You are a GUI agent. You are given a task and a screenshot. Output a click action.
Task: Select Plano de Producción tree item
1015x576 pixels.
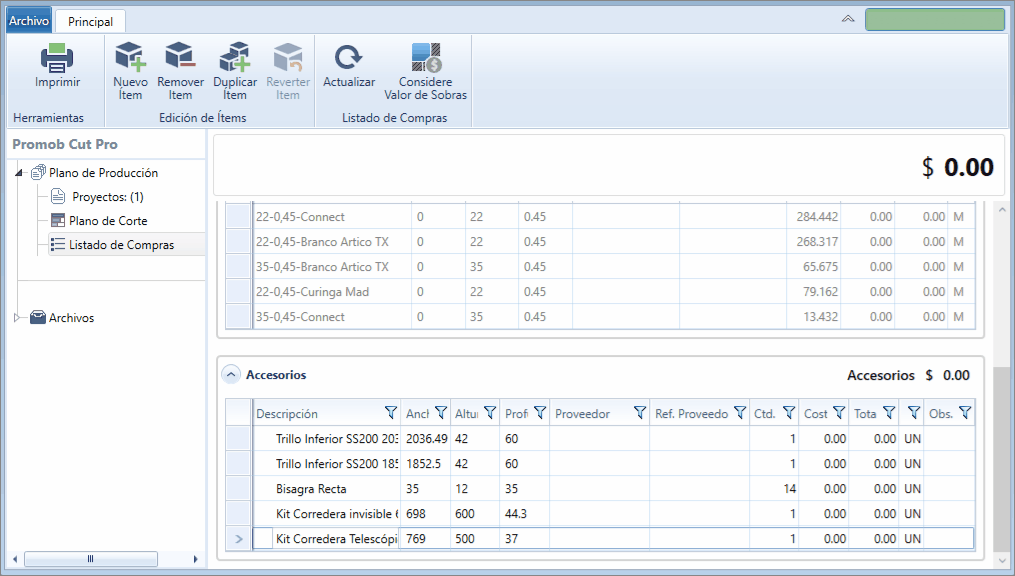point(103,173)
